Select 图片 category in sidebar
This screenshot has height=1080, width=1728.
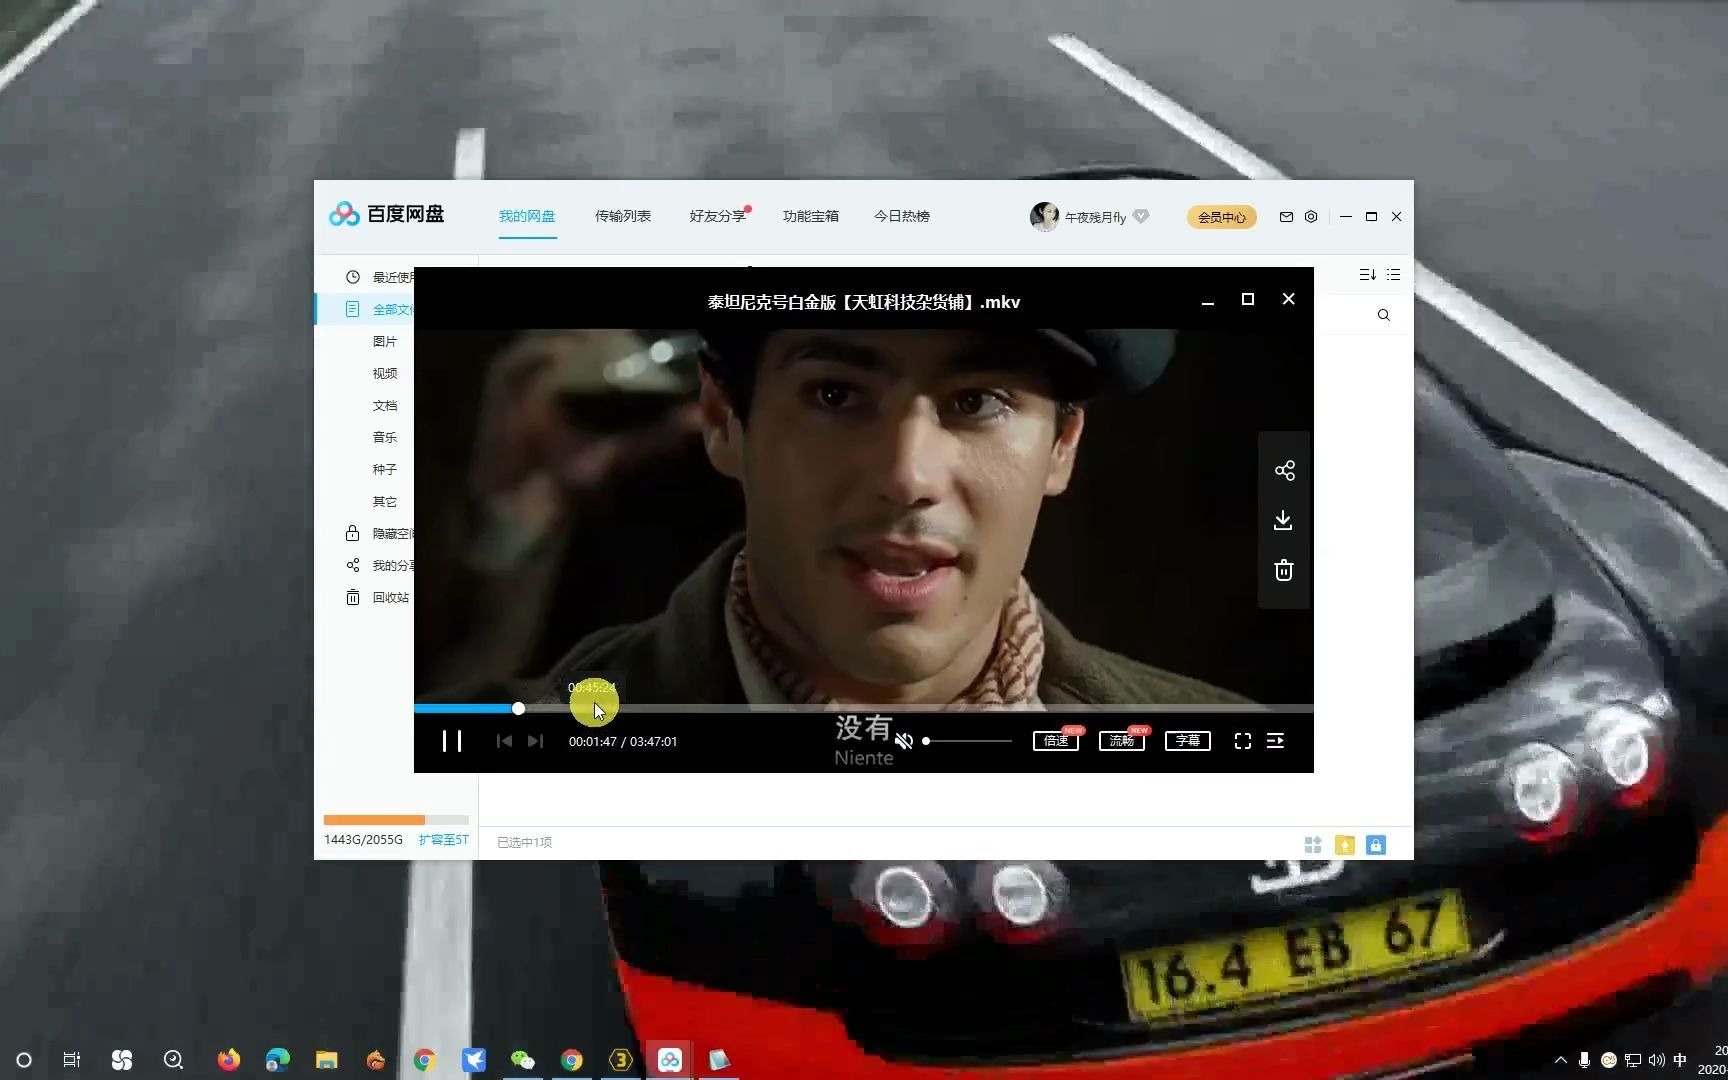385,342
